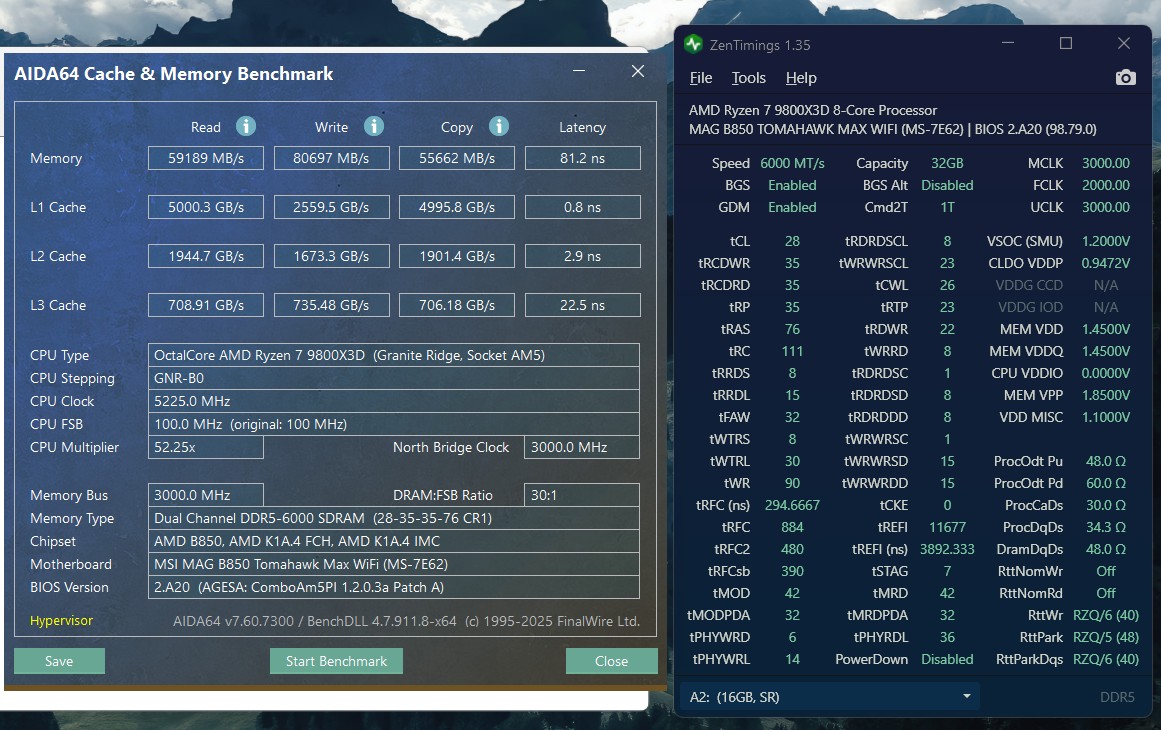Click the CPU Clock value 5225.0 MHz
1161x730 pixels.
(x=394, y=401)
